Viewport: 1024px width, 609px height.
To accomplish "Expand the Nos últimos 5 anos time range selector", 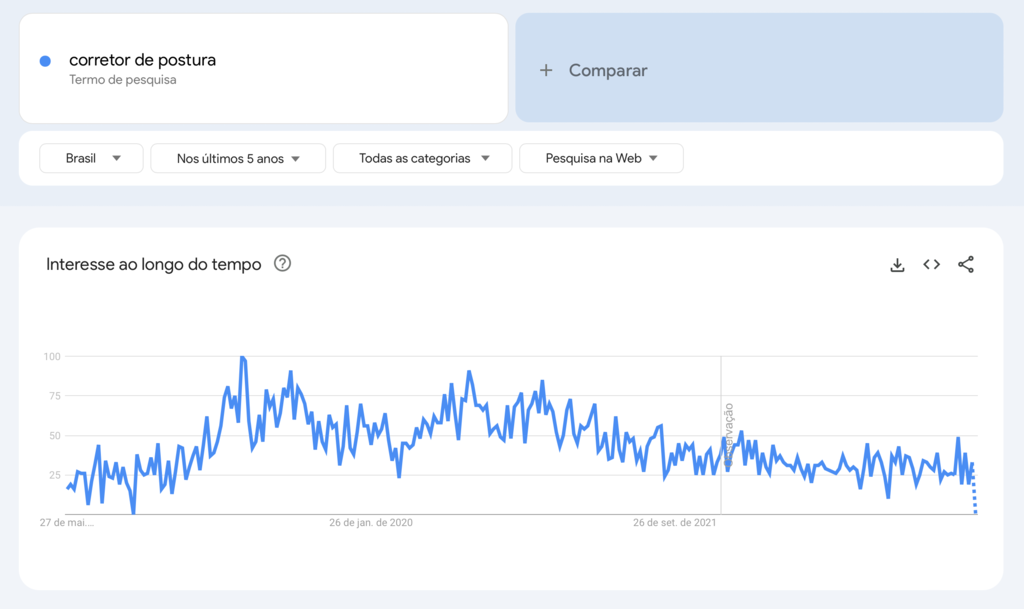I will click(237, 158).
